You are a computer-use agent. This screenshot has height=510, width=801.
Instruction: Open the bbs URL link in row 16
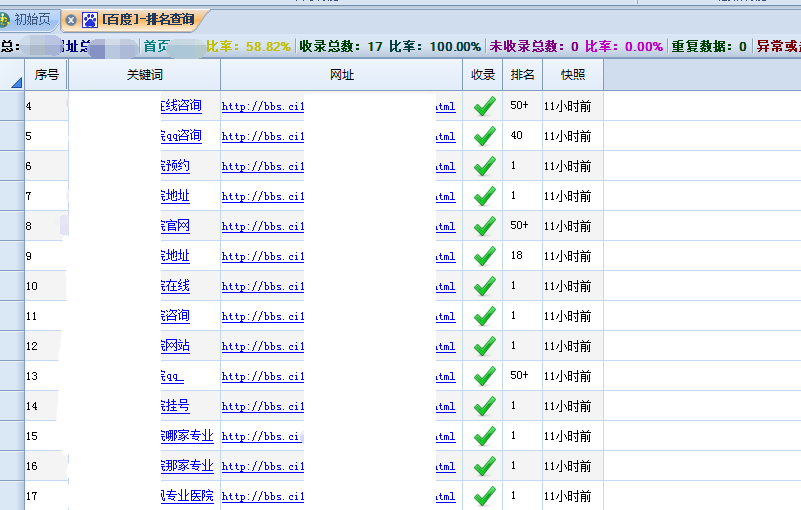tap(263, 467)
